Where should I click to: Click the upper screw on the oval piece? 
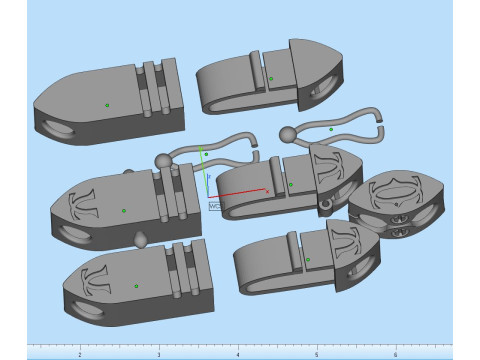pyautogui.click(x=398, y=219)
